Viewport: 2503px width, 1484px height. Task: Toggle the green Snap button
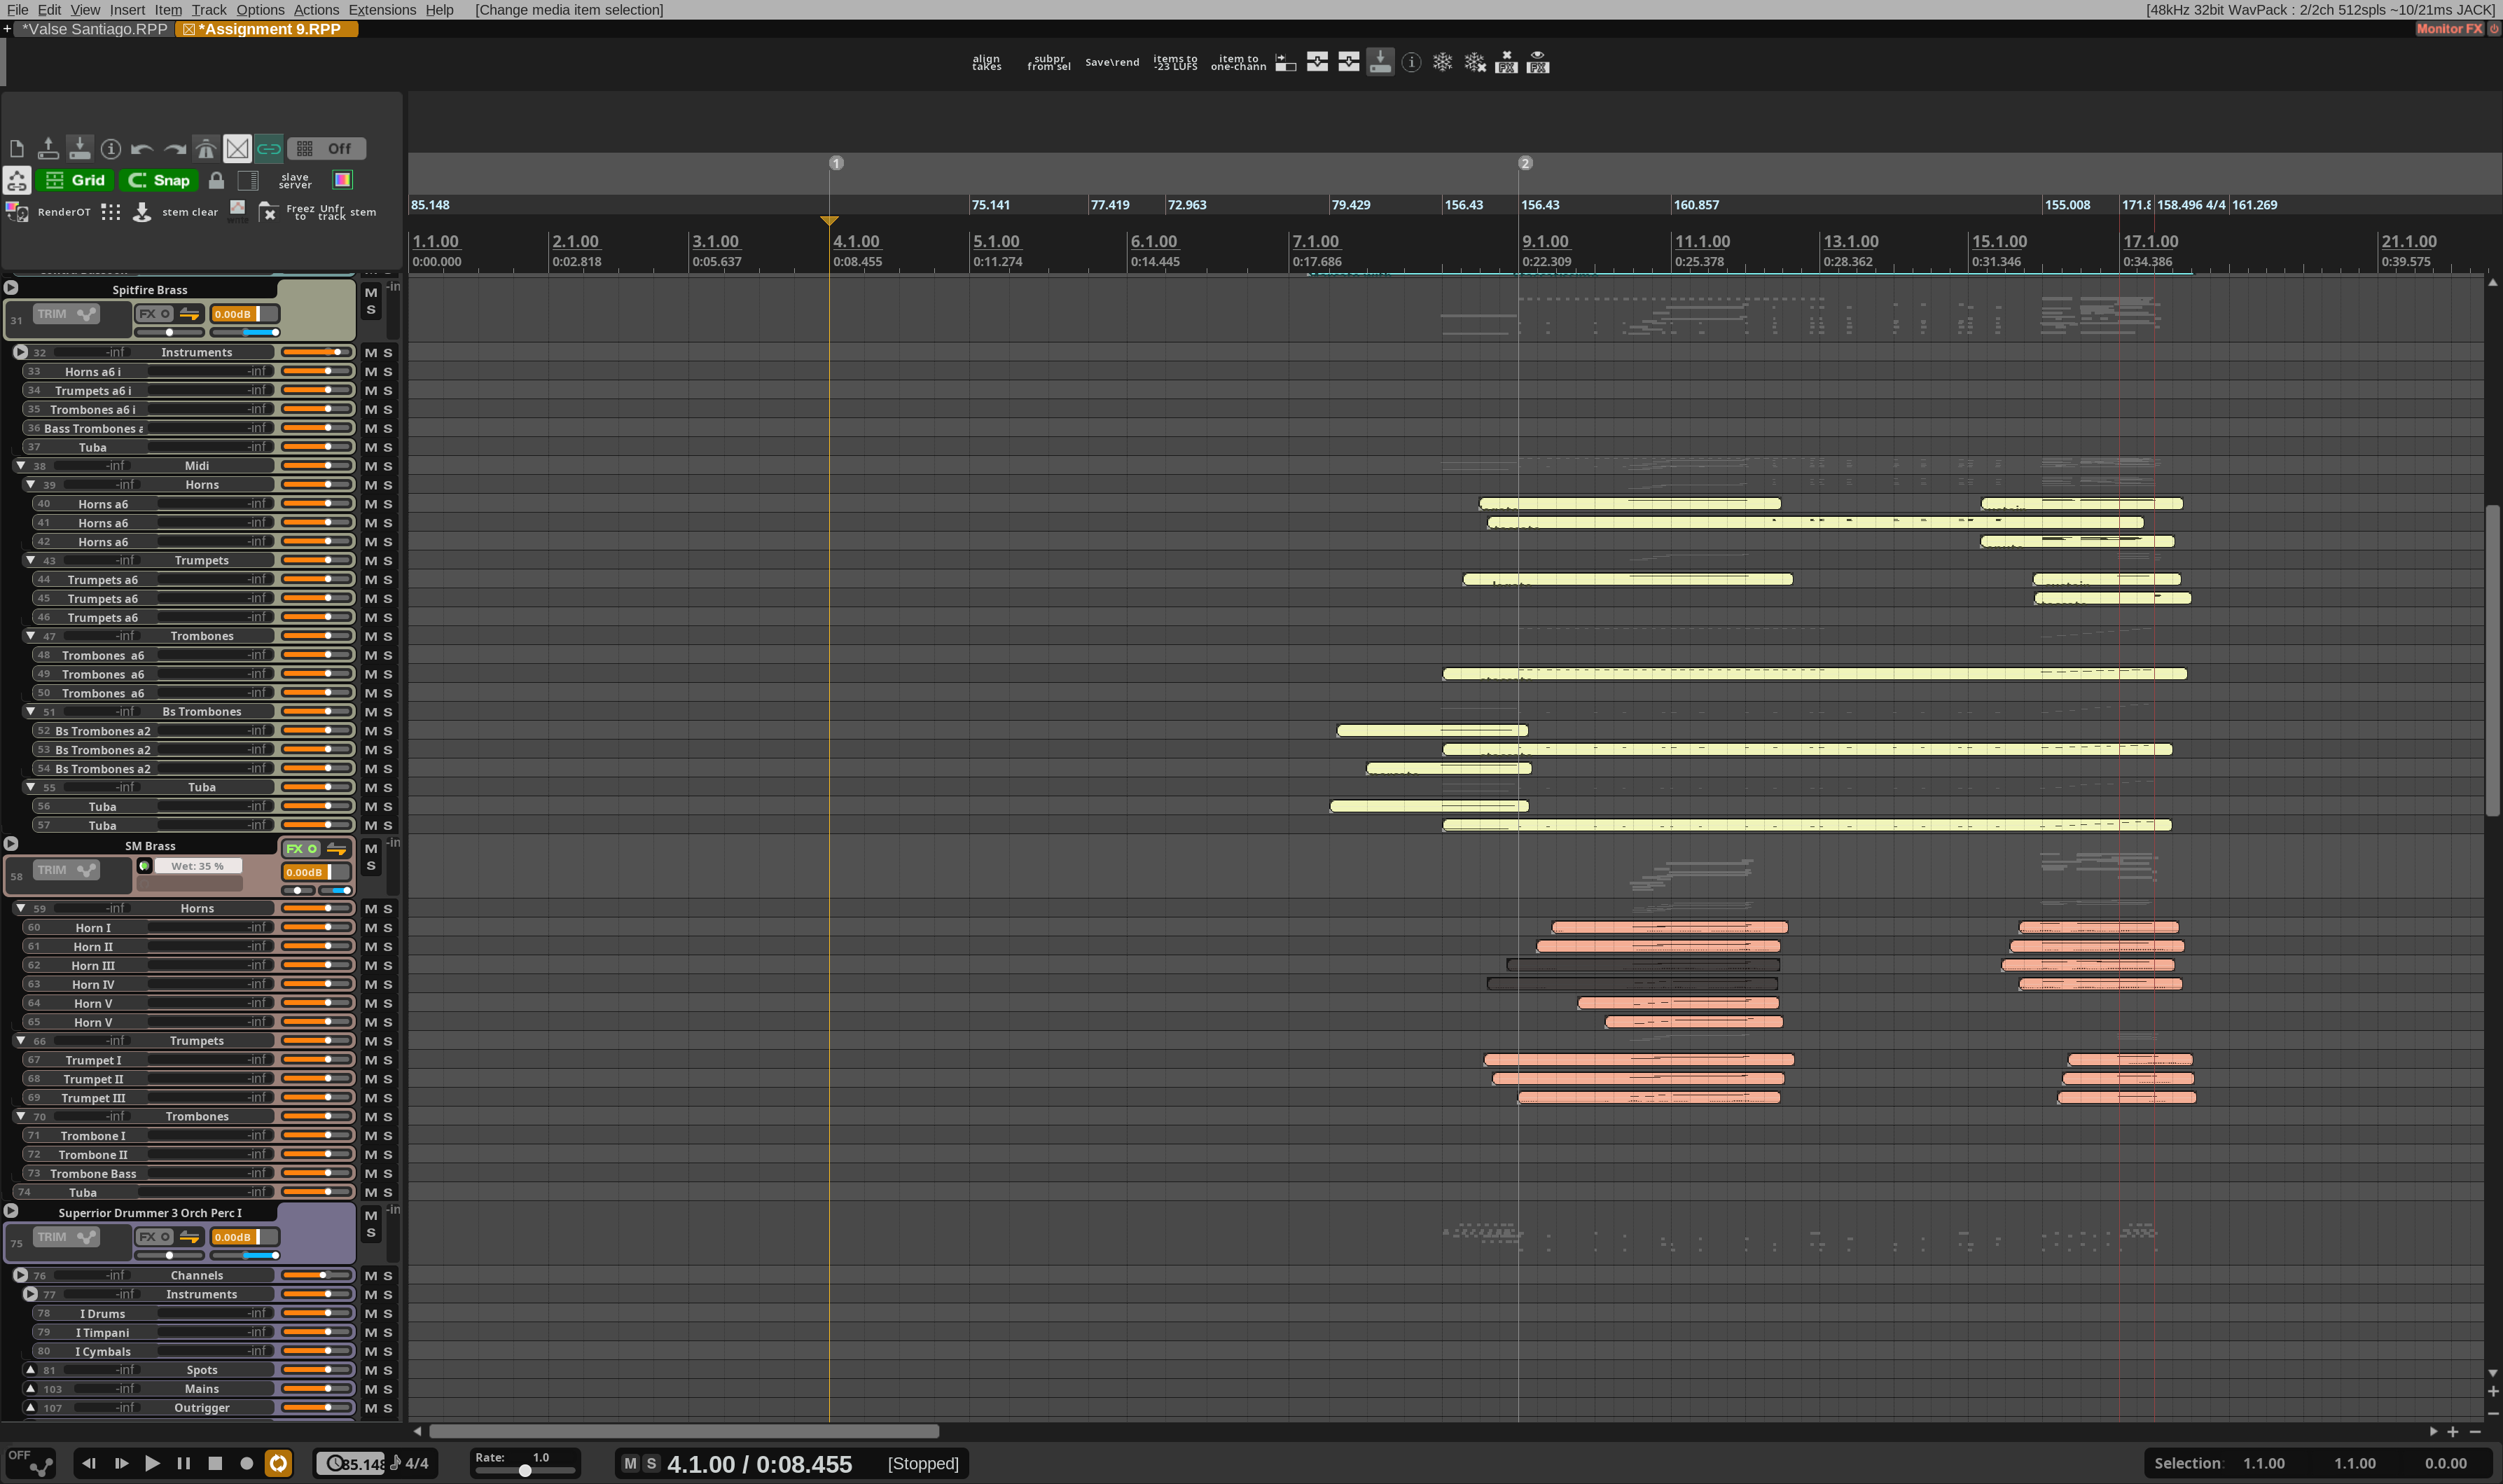click(160, 180)
